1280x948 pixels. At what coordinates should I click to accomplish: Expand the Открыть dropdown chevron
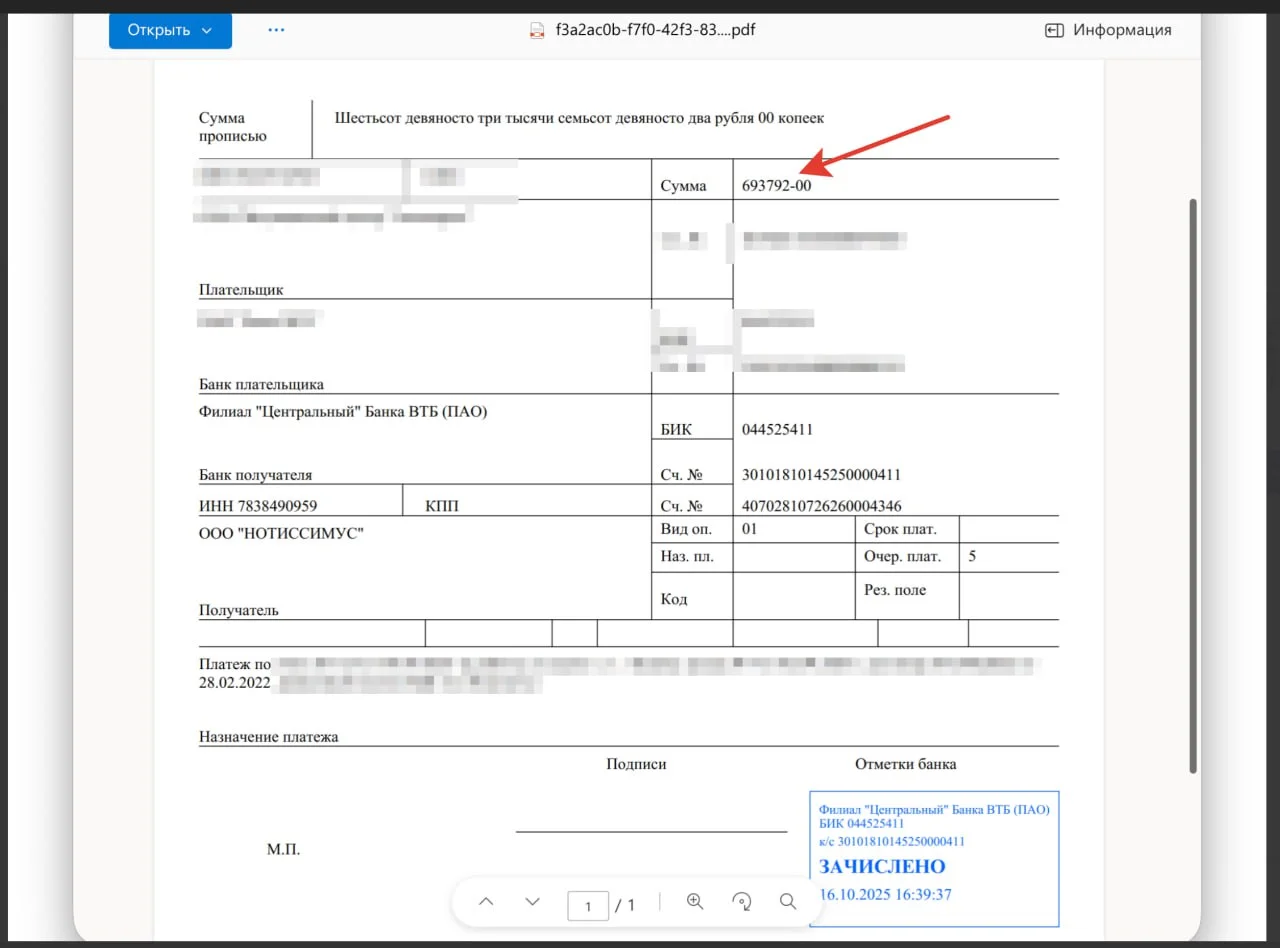point(207,30)
